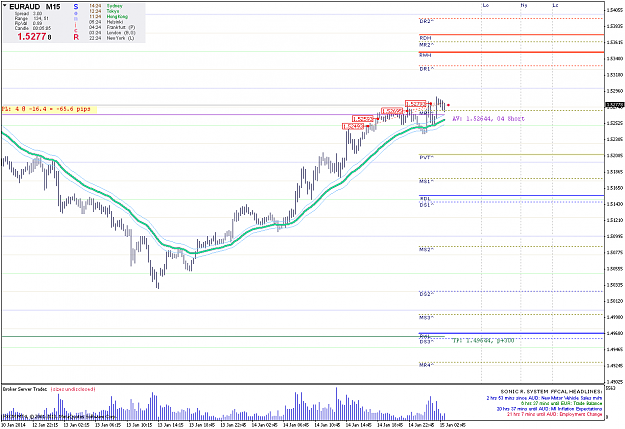This screenshot has width=625, height=429.
Task: Click the blue S logo letter
Action: coord(76,7)
